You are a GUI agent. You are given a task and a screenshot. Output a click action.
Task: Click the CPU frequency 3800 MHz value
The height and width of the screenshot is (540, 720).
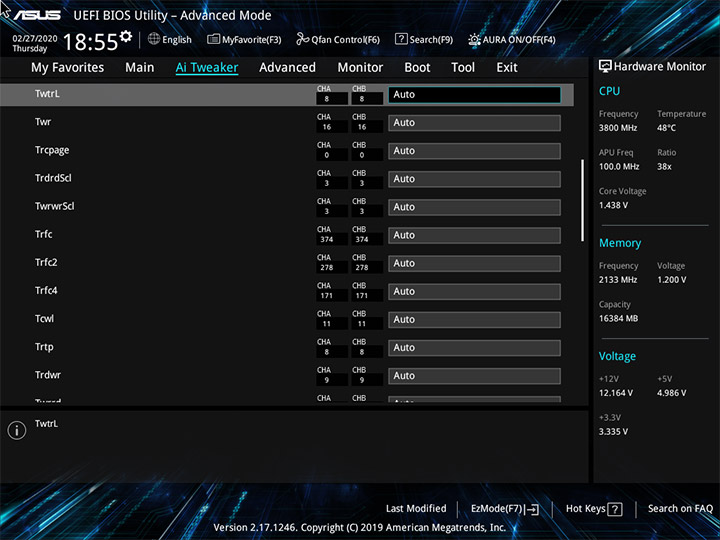point(618,128)
